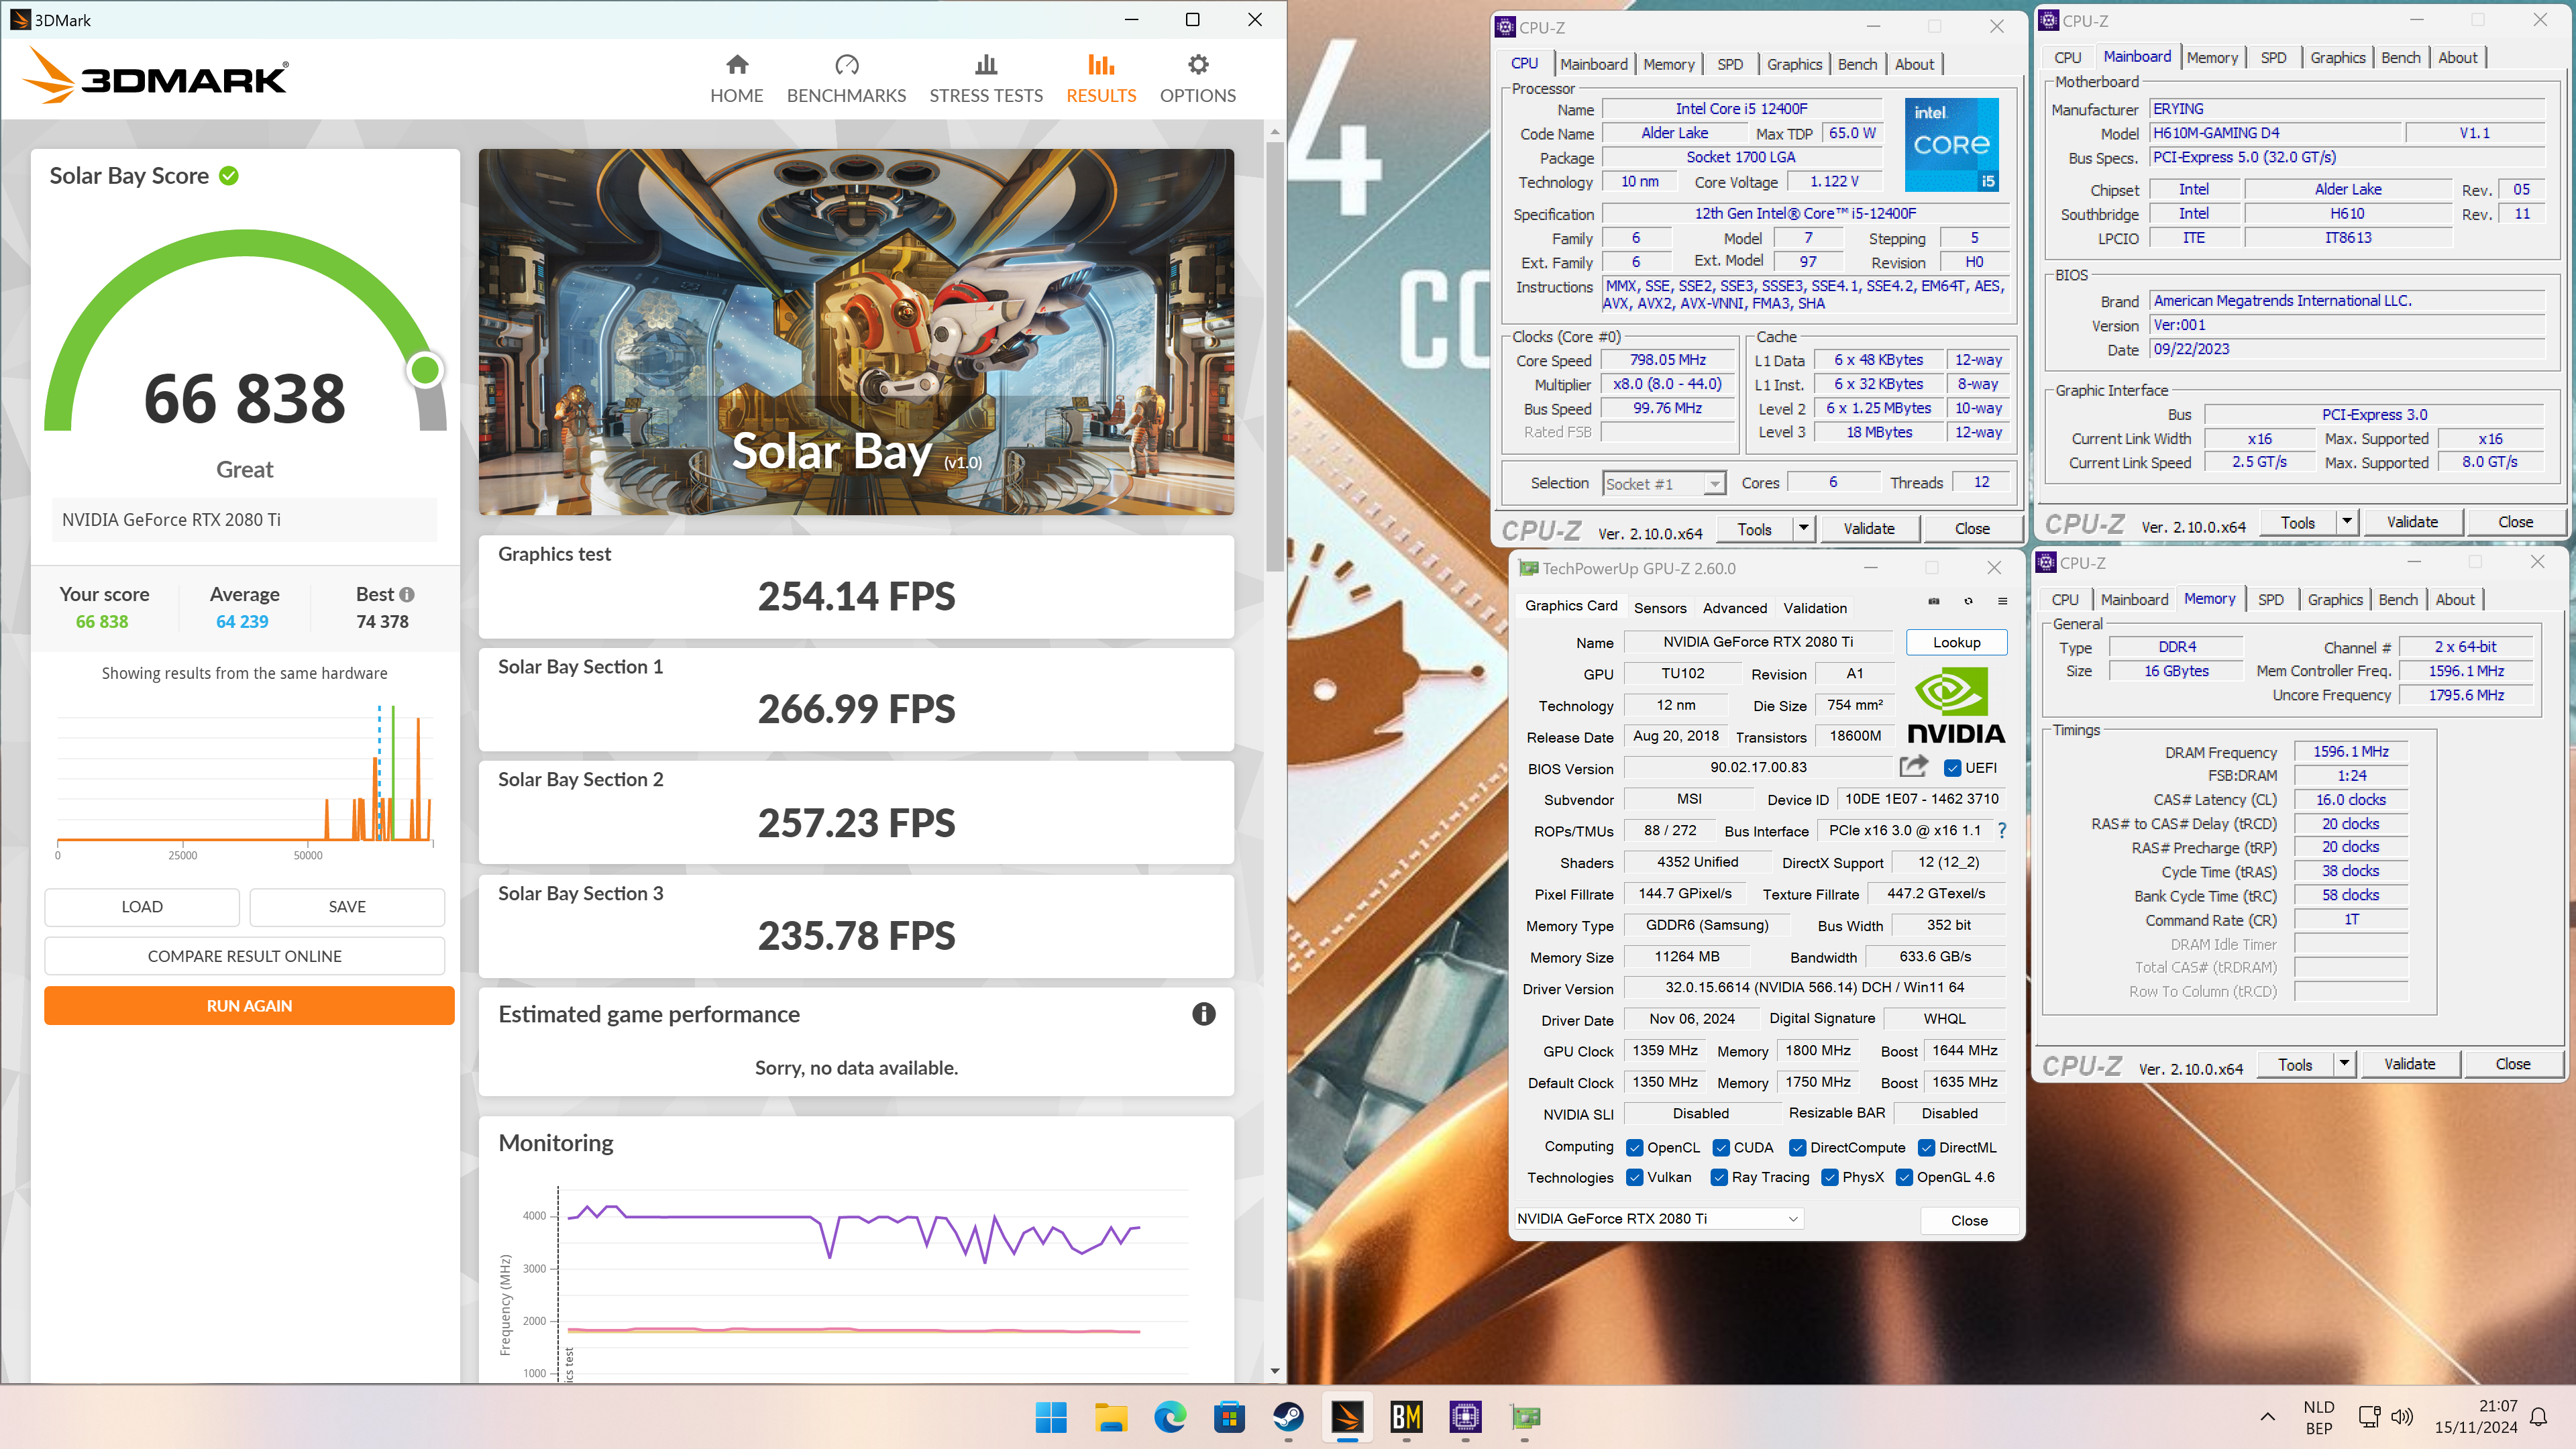This screenshot has width=2576, height=1449.
Task: Click the GPU-Z BIOS export share icon
Action: pos(1913,766)
